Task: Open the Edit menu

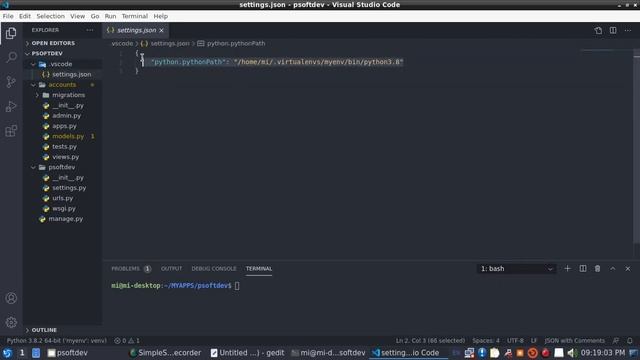Action: (24, 16)
